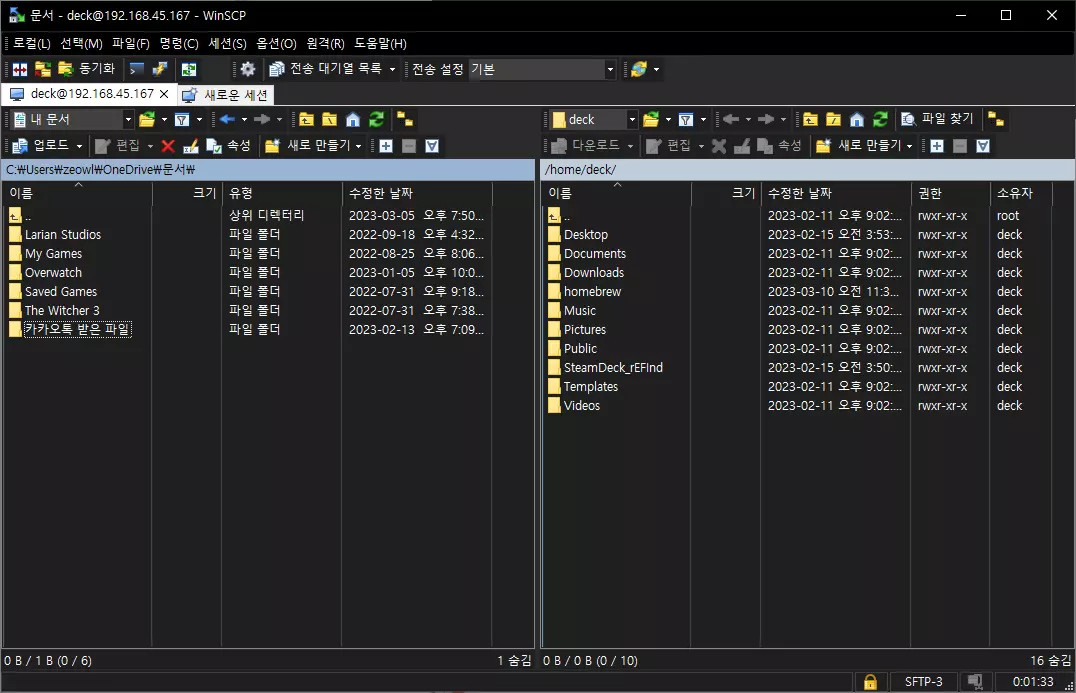Show local directory tree icon
Viewport: 1076px width, 693px height.
tap(405, 120)
